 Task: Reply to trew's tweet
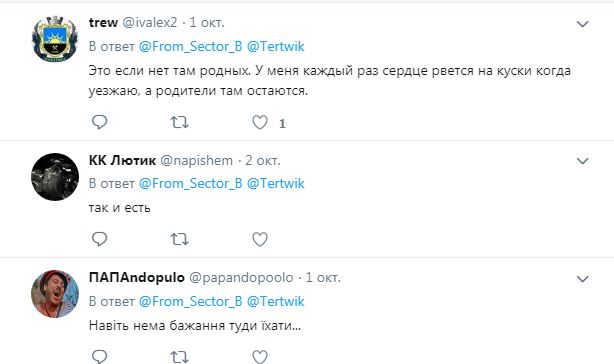click(99, 122)
